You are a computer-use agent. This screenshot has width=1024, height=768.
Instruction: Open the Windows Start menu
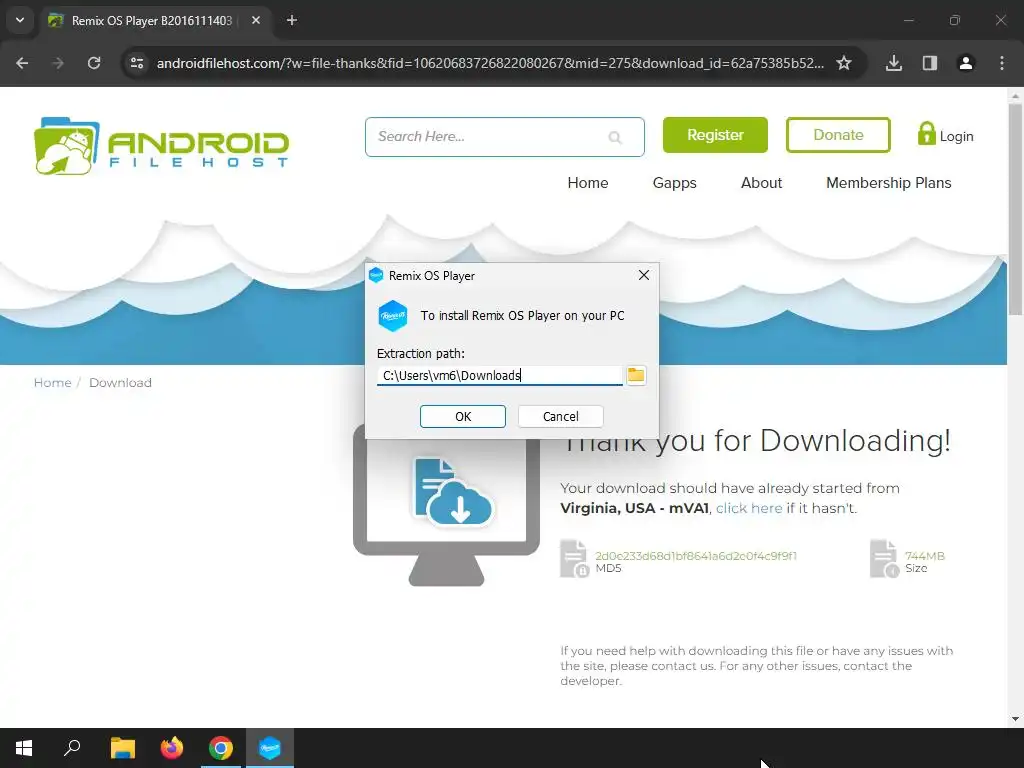coord(24,748)
